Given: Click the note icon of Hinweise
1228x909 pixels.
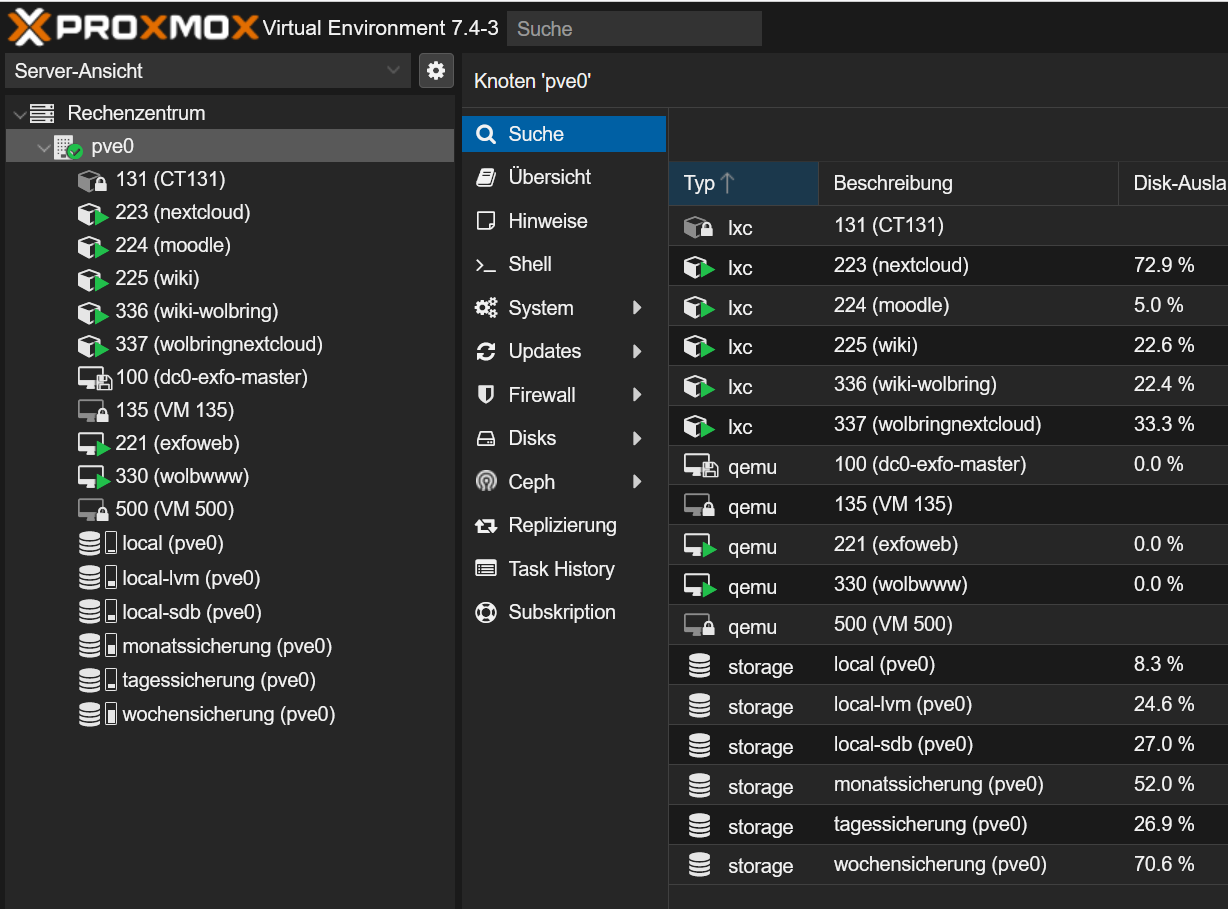Looking at the screenshot, I should [x=486, y=221].
